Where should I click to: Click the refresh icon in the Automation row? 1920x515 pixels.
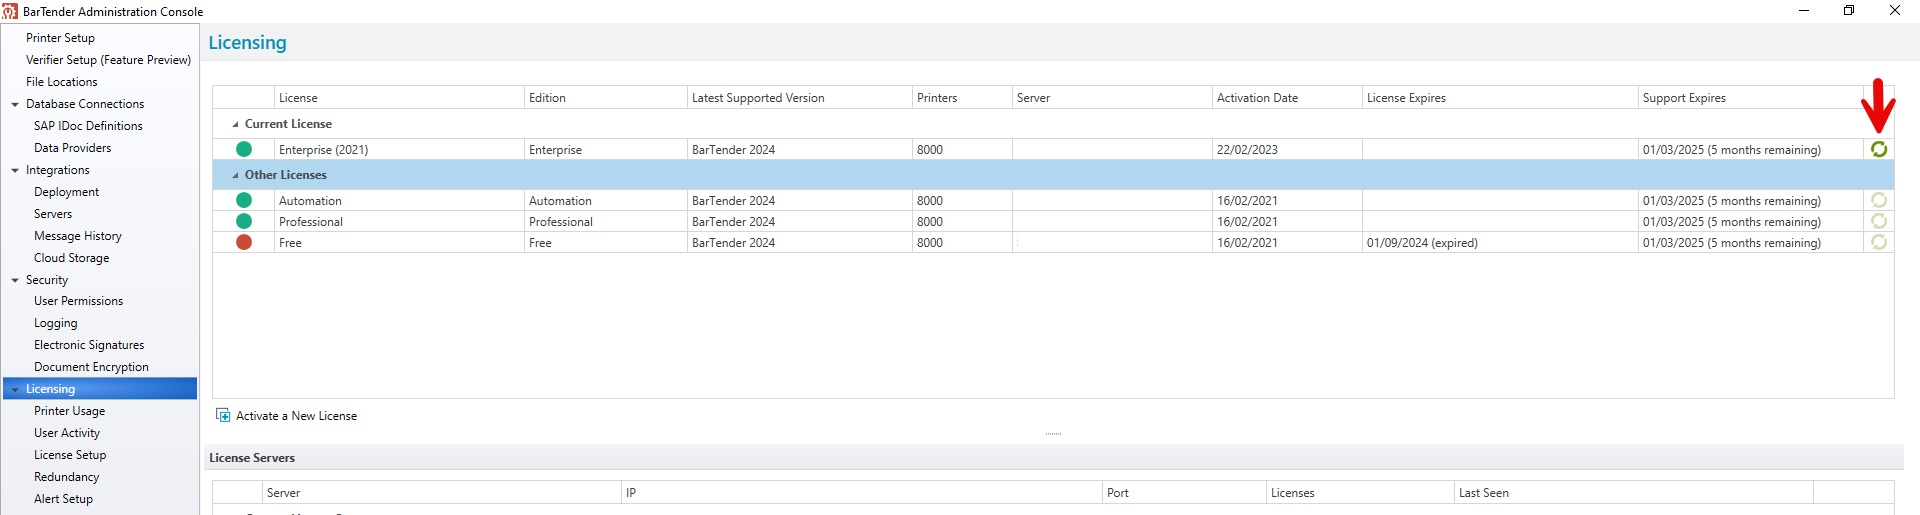[1879, 200]
